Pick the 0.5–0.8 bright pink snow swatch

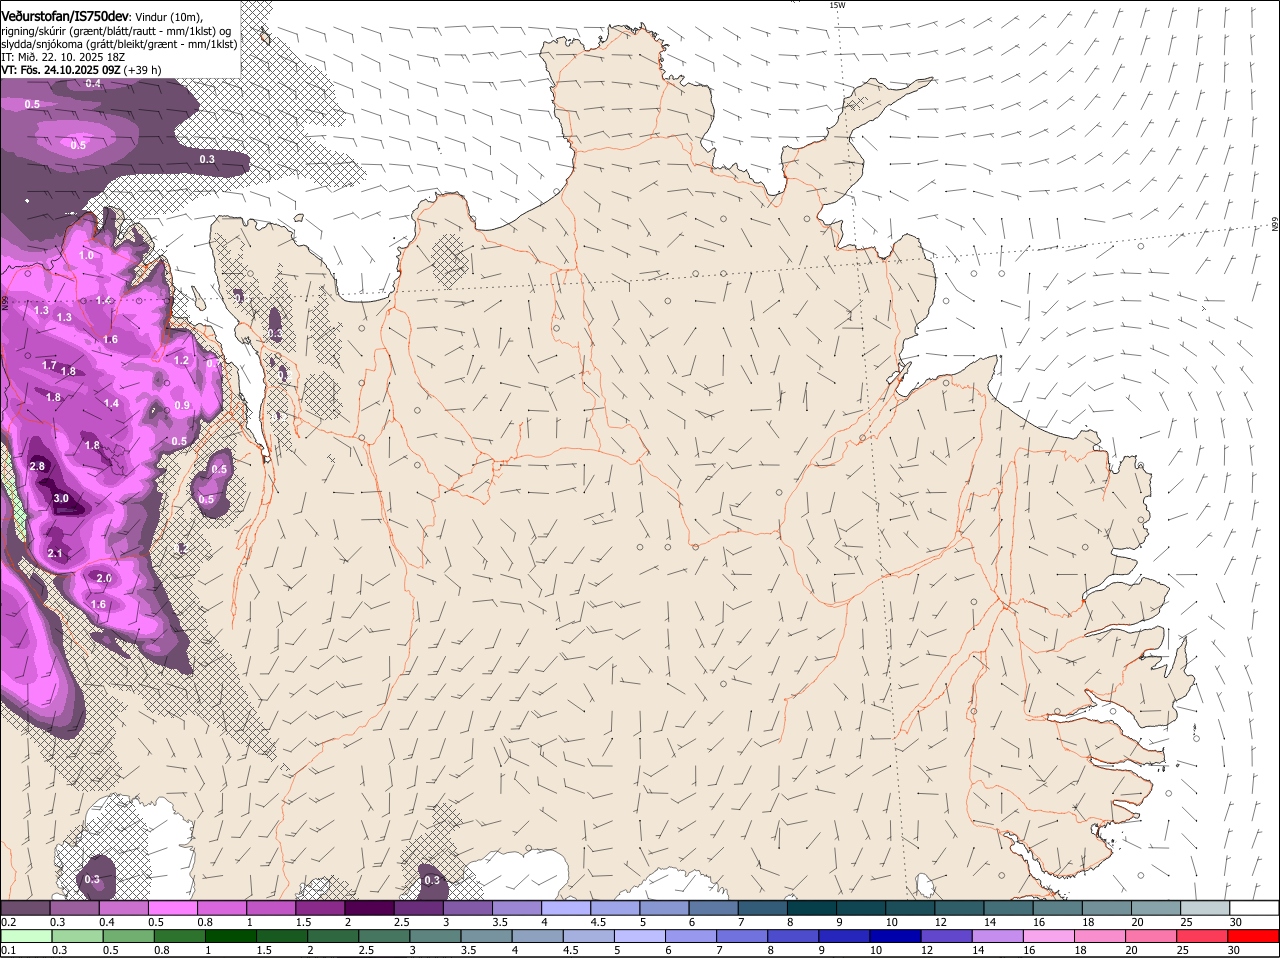pyautogui.click(x=173, y=907)
